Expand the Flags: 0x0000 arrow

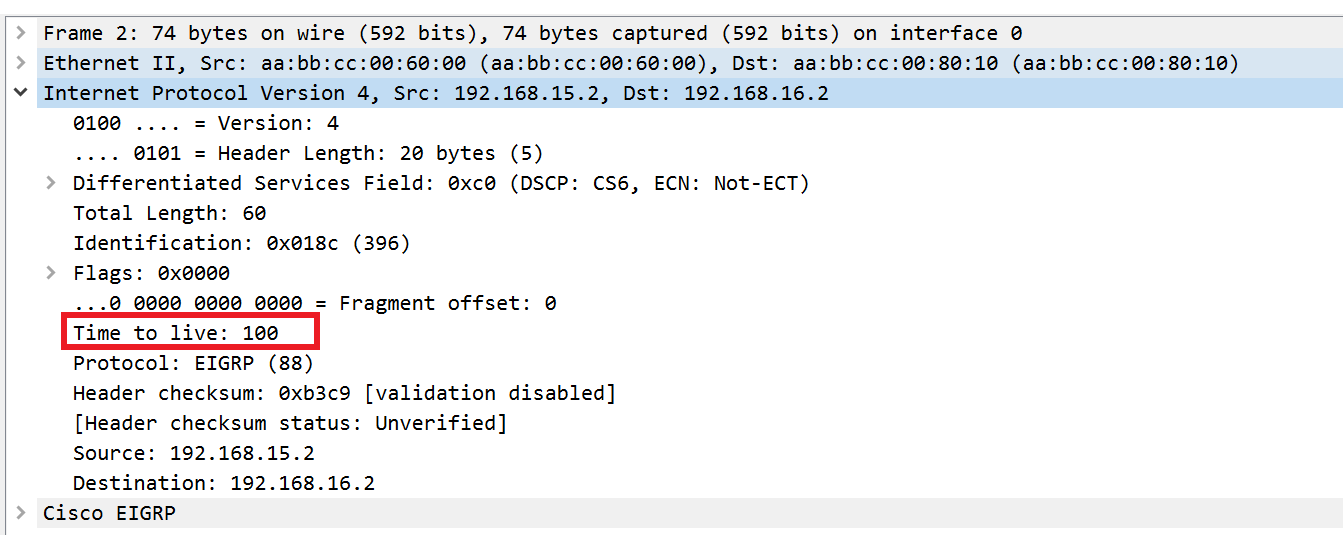[x=50, y=274]
